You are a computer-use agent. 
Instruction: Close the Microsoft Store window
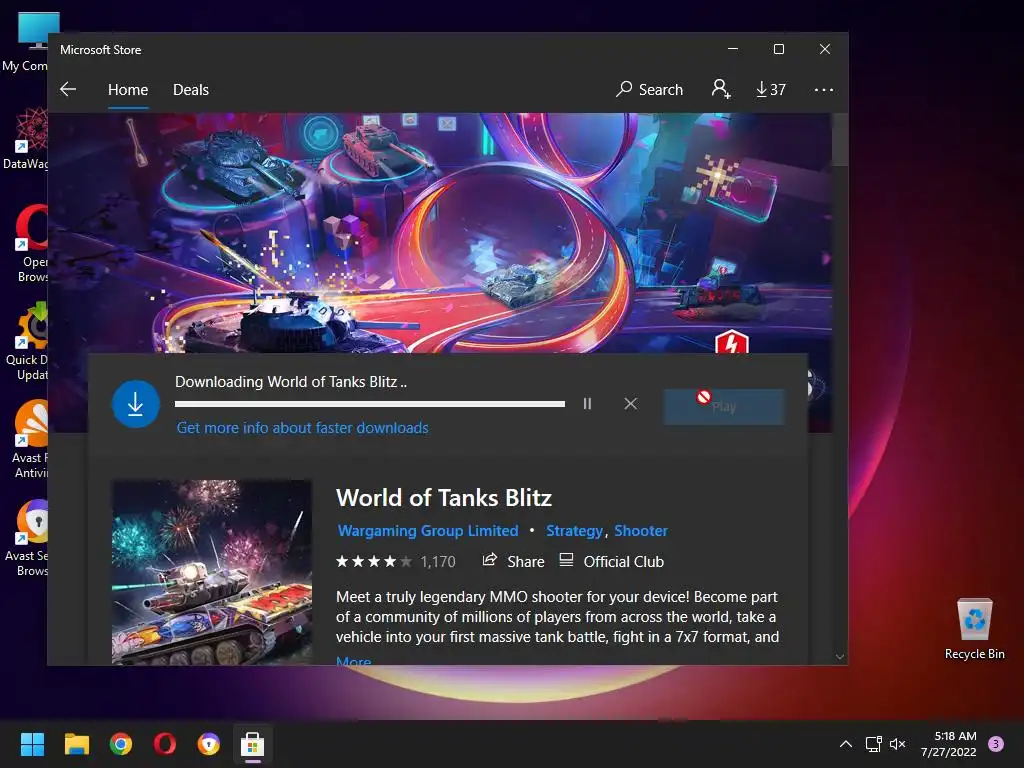[825, 49]
